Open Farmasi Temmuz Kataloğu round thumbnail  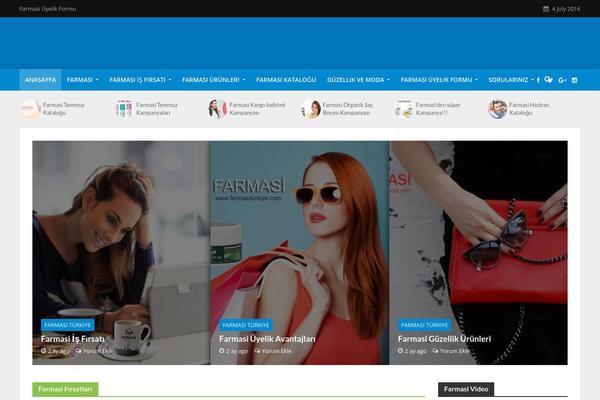pyautogui.click(x=30, y=109)
